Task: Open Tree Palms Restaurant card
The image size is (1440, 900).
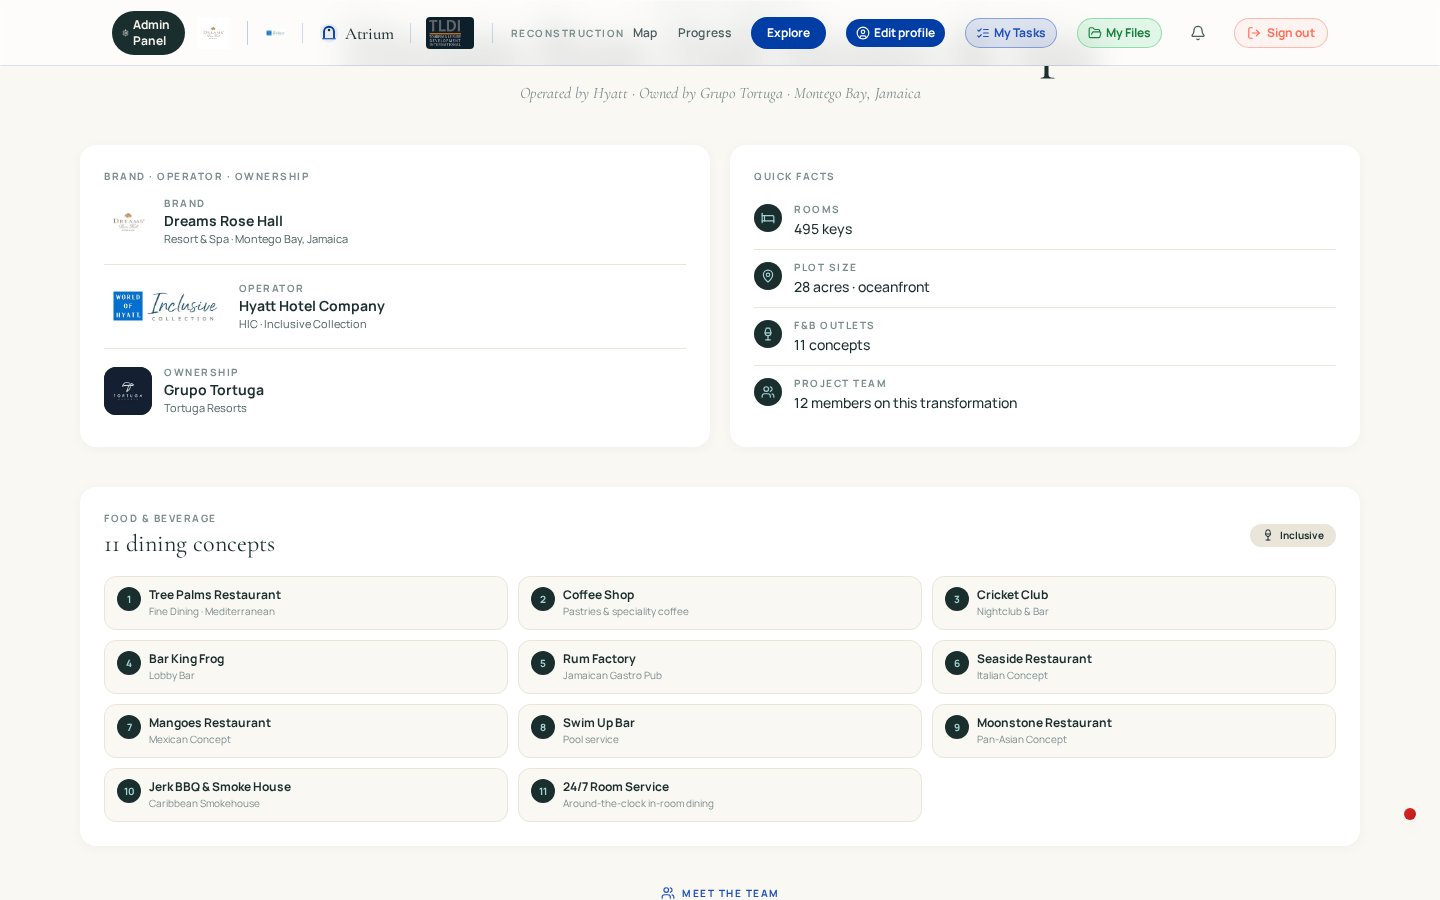Action: click(306, 603)
